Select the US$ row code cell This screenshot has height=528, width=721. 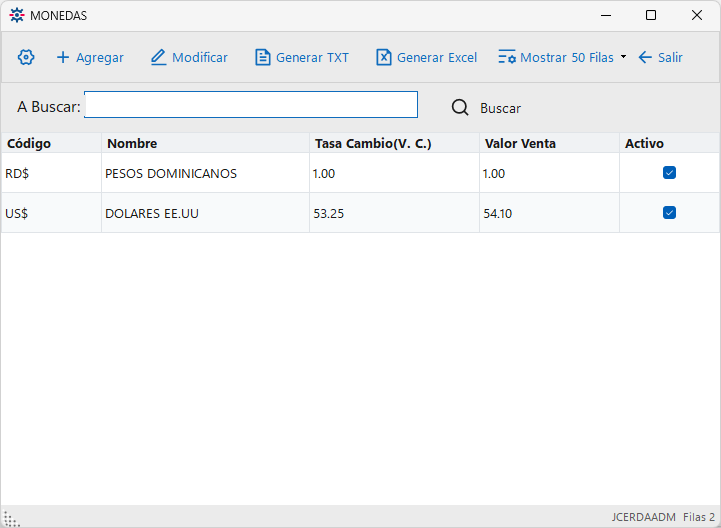51,213
